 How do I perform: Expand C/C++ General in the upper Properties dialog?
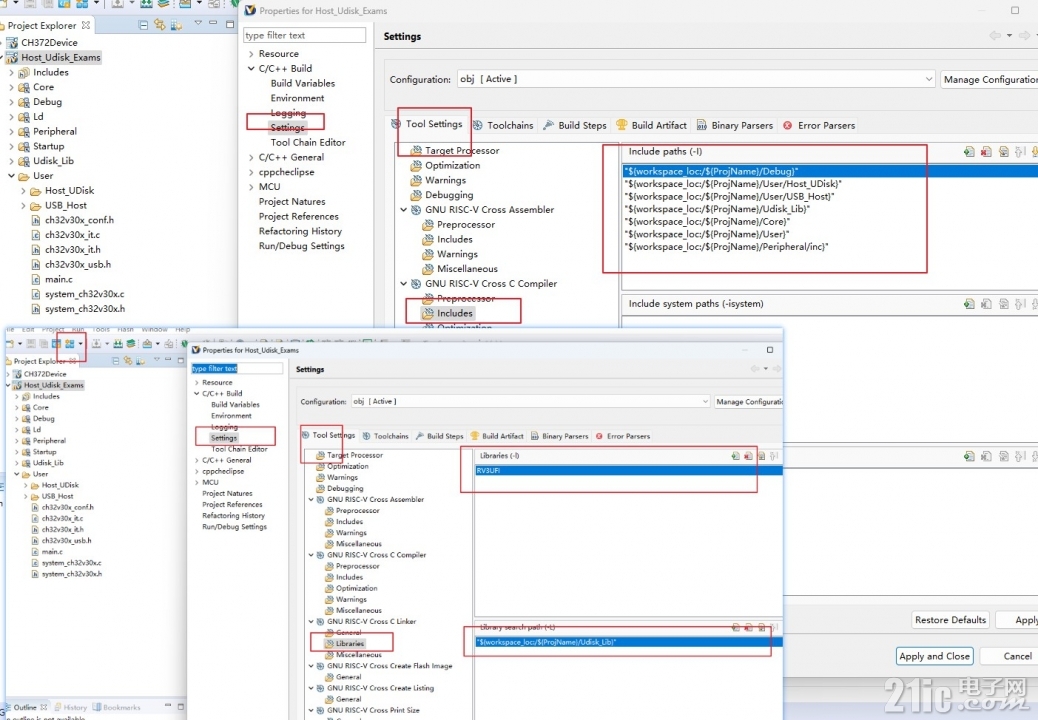point(251,158)
